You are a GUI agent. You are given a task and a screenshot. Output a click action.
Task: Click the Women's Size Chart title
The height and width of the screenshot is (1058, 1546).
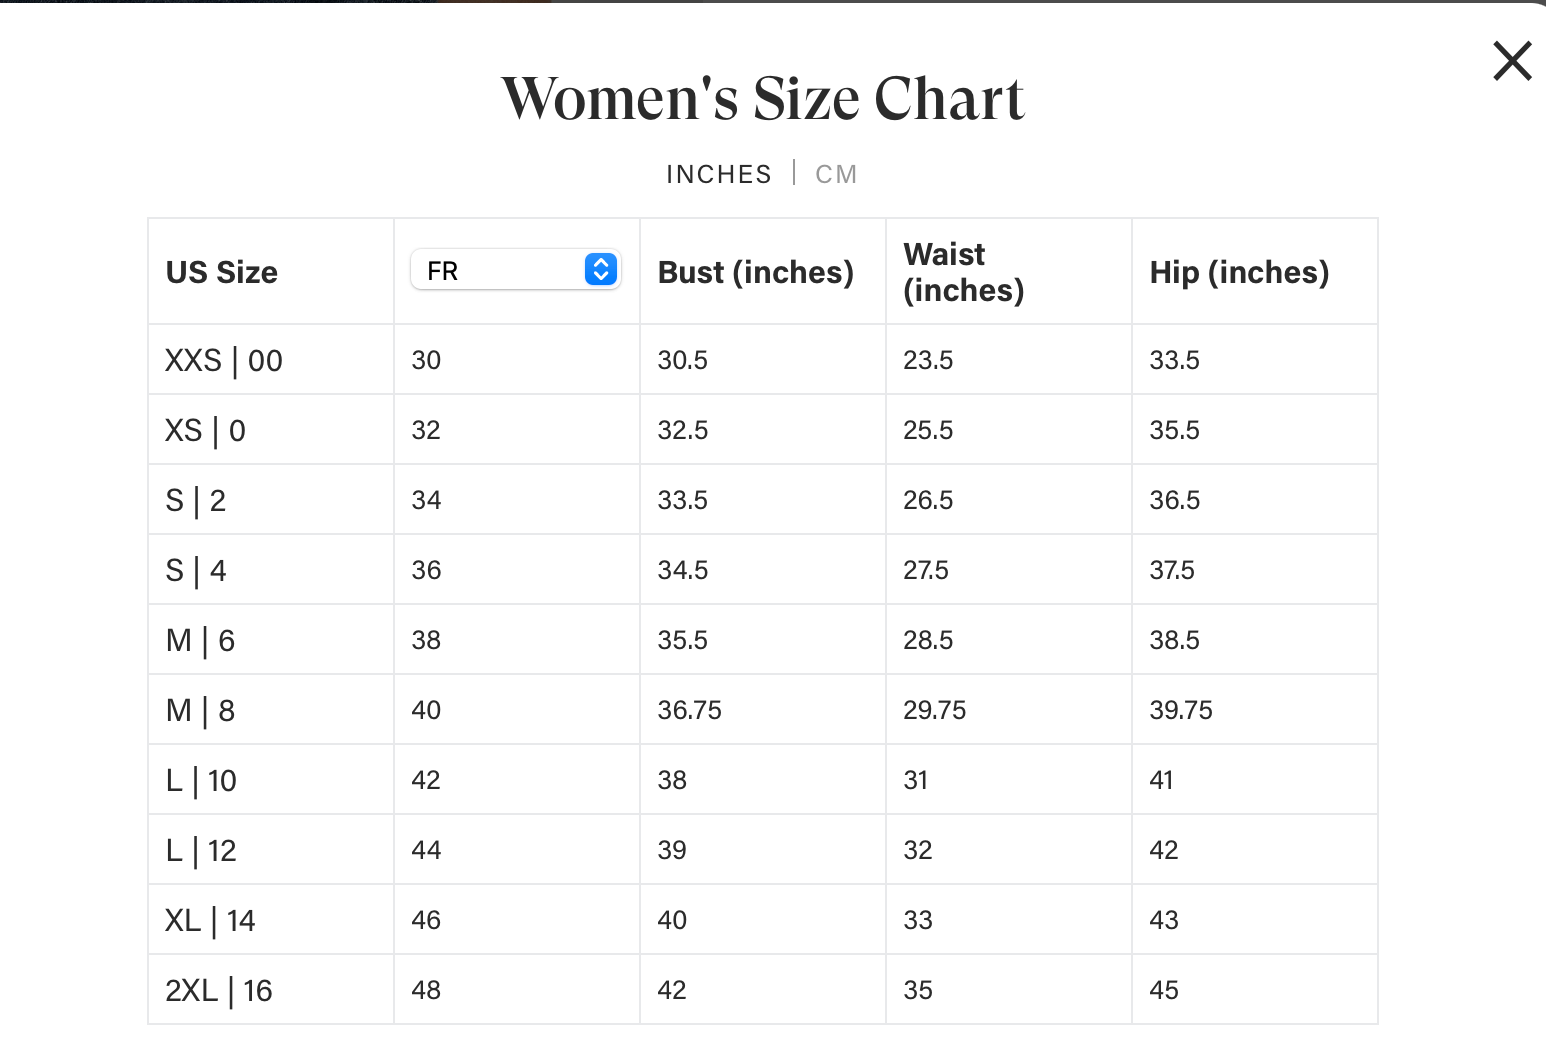(763, 98)
